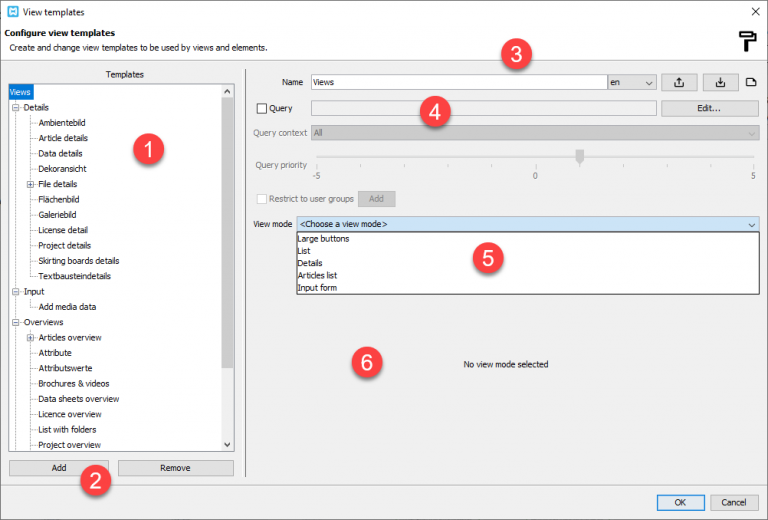Select the Overviews category label
768x520 pixels.
click(x=43, y=322)
